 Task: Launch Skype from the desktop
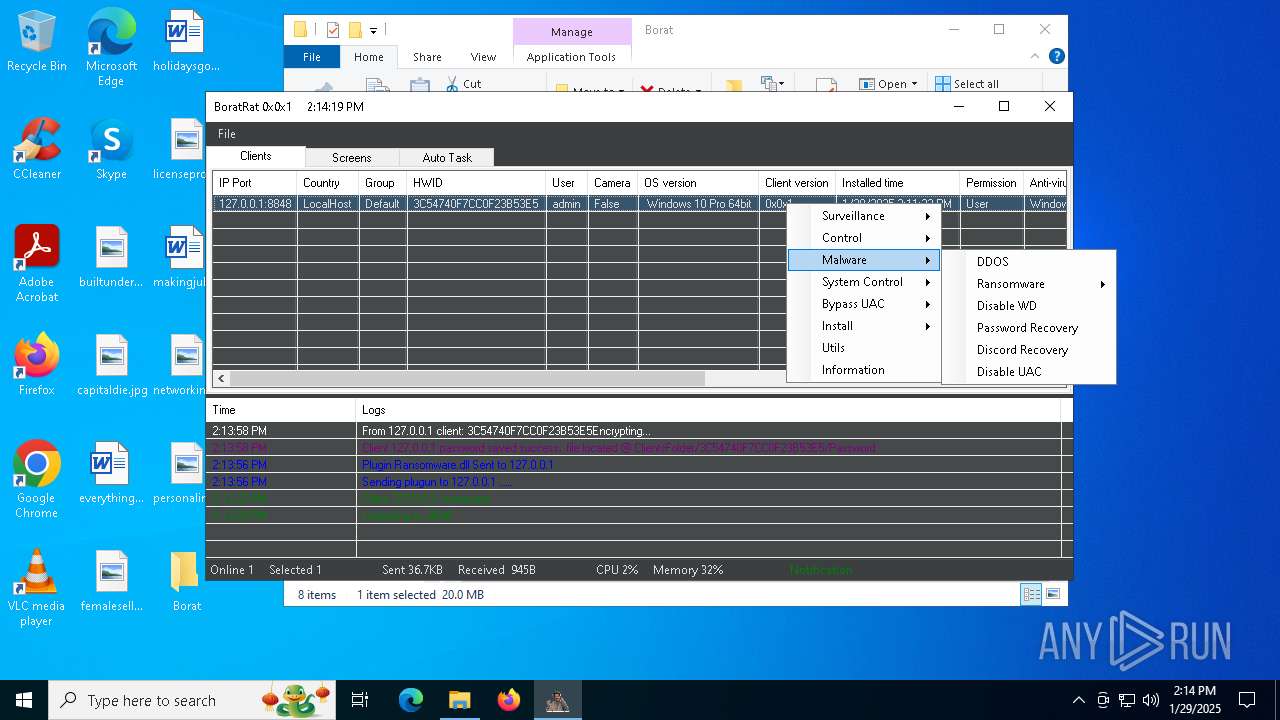click(x=111, y=149)
